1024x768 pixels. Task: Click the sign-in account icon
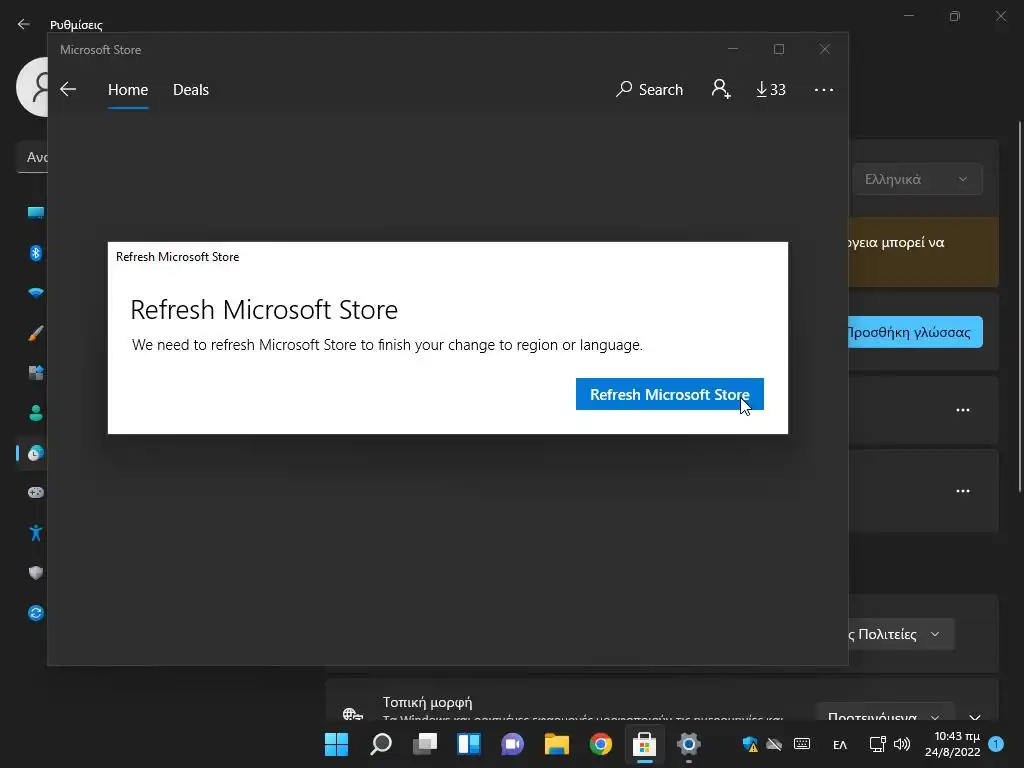coord(721,89)
